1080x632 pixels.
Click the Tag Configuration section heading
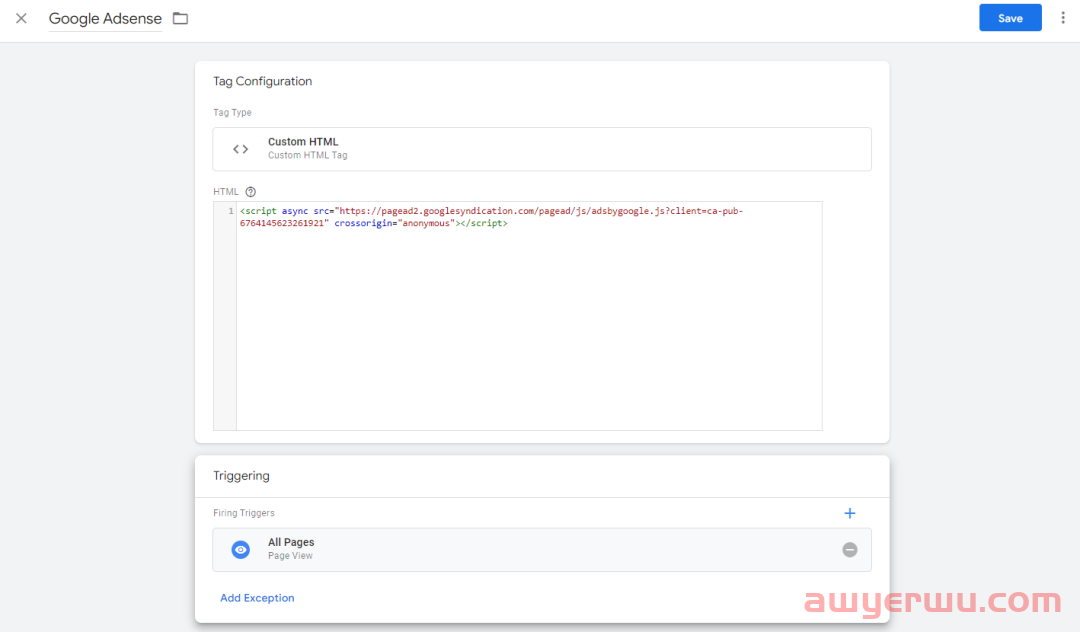coord(263,81)
